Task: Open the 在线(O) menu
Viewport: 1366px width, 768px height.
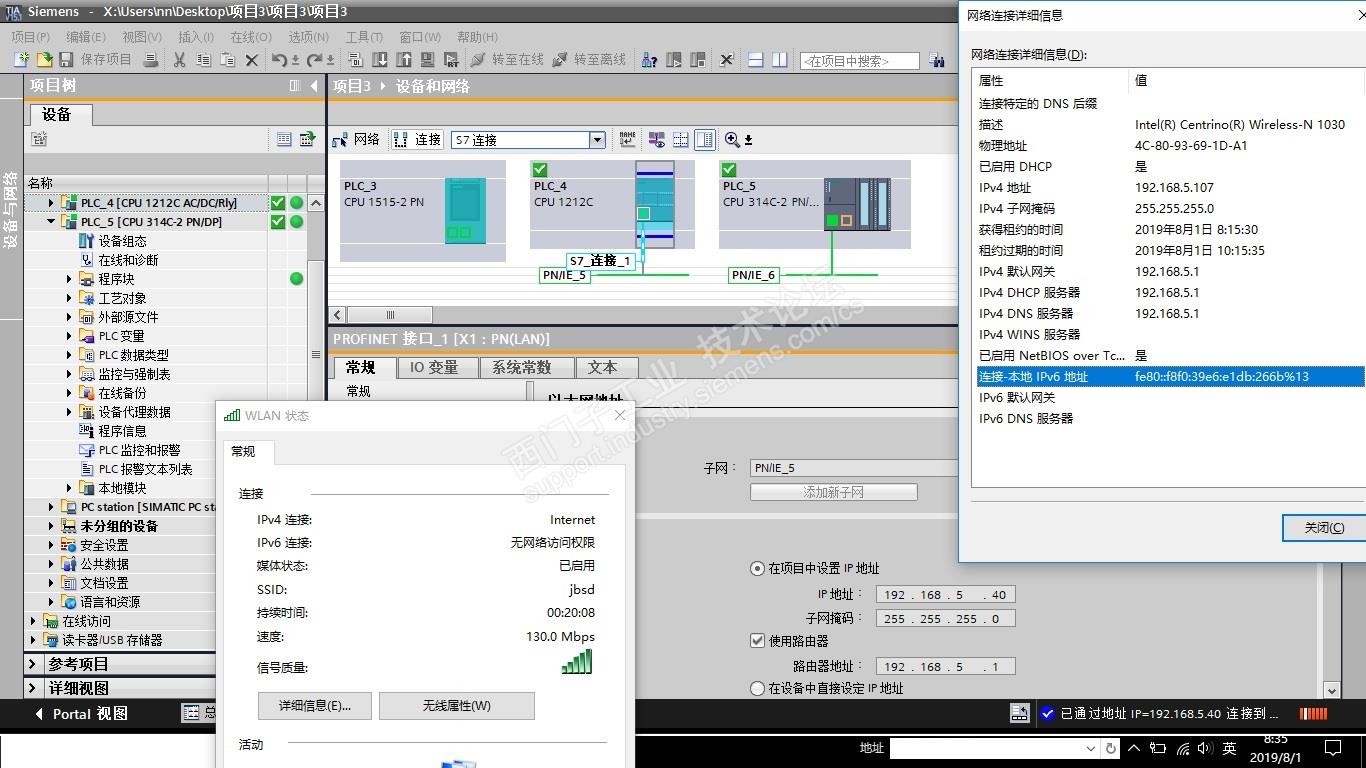Action: (251, 37)
